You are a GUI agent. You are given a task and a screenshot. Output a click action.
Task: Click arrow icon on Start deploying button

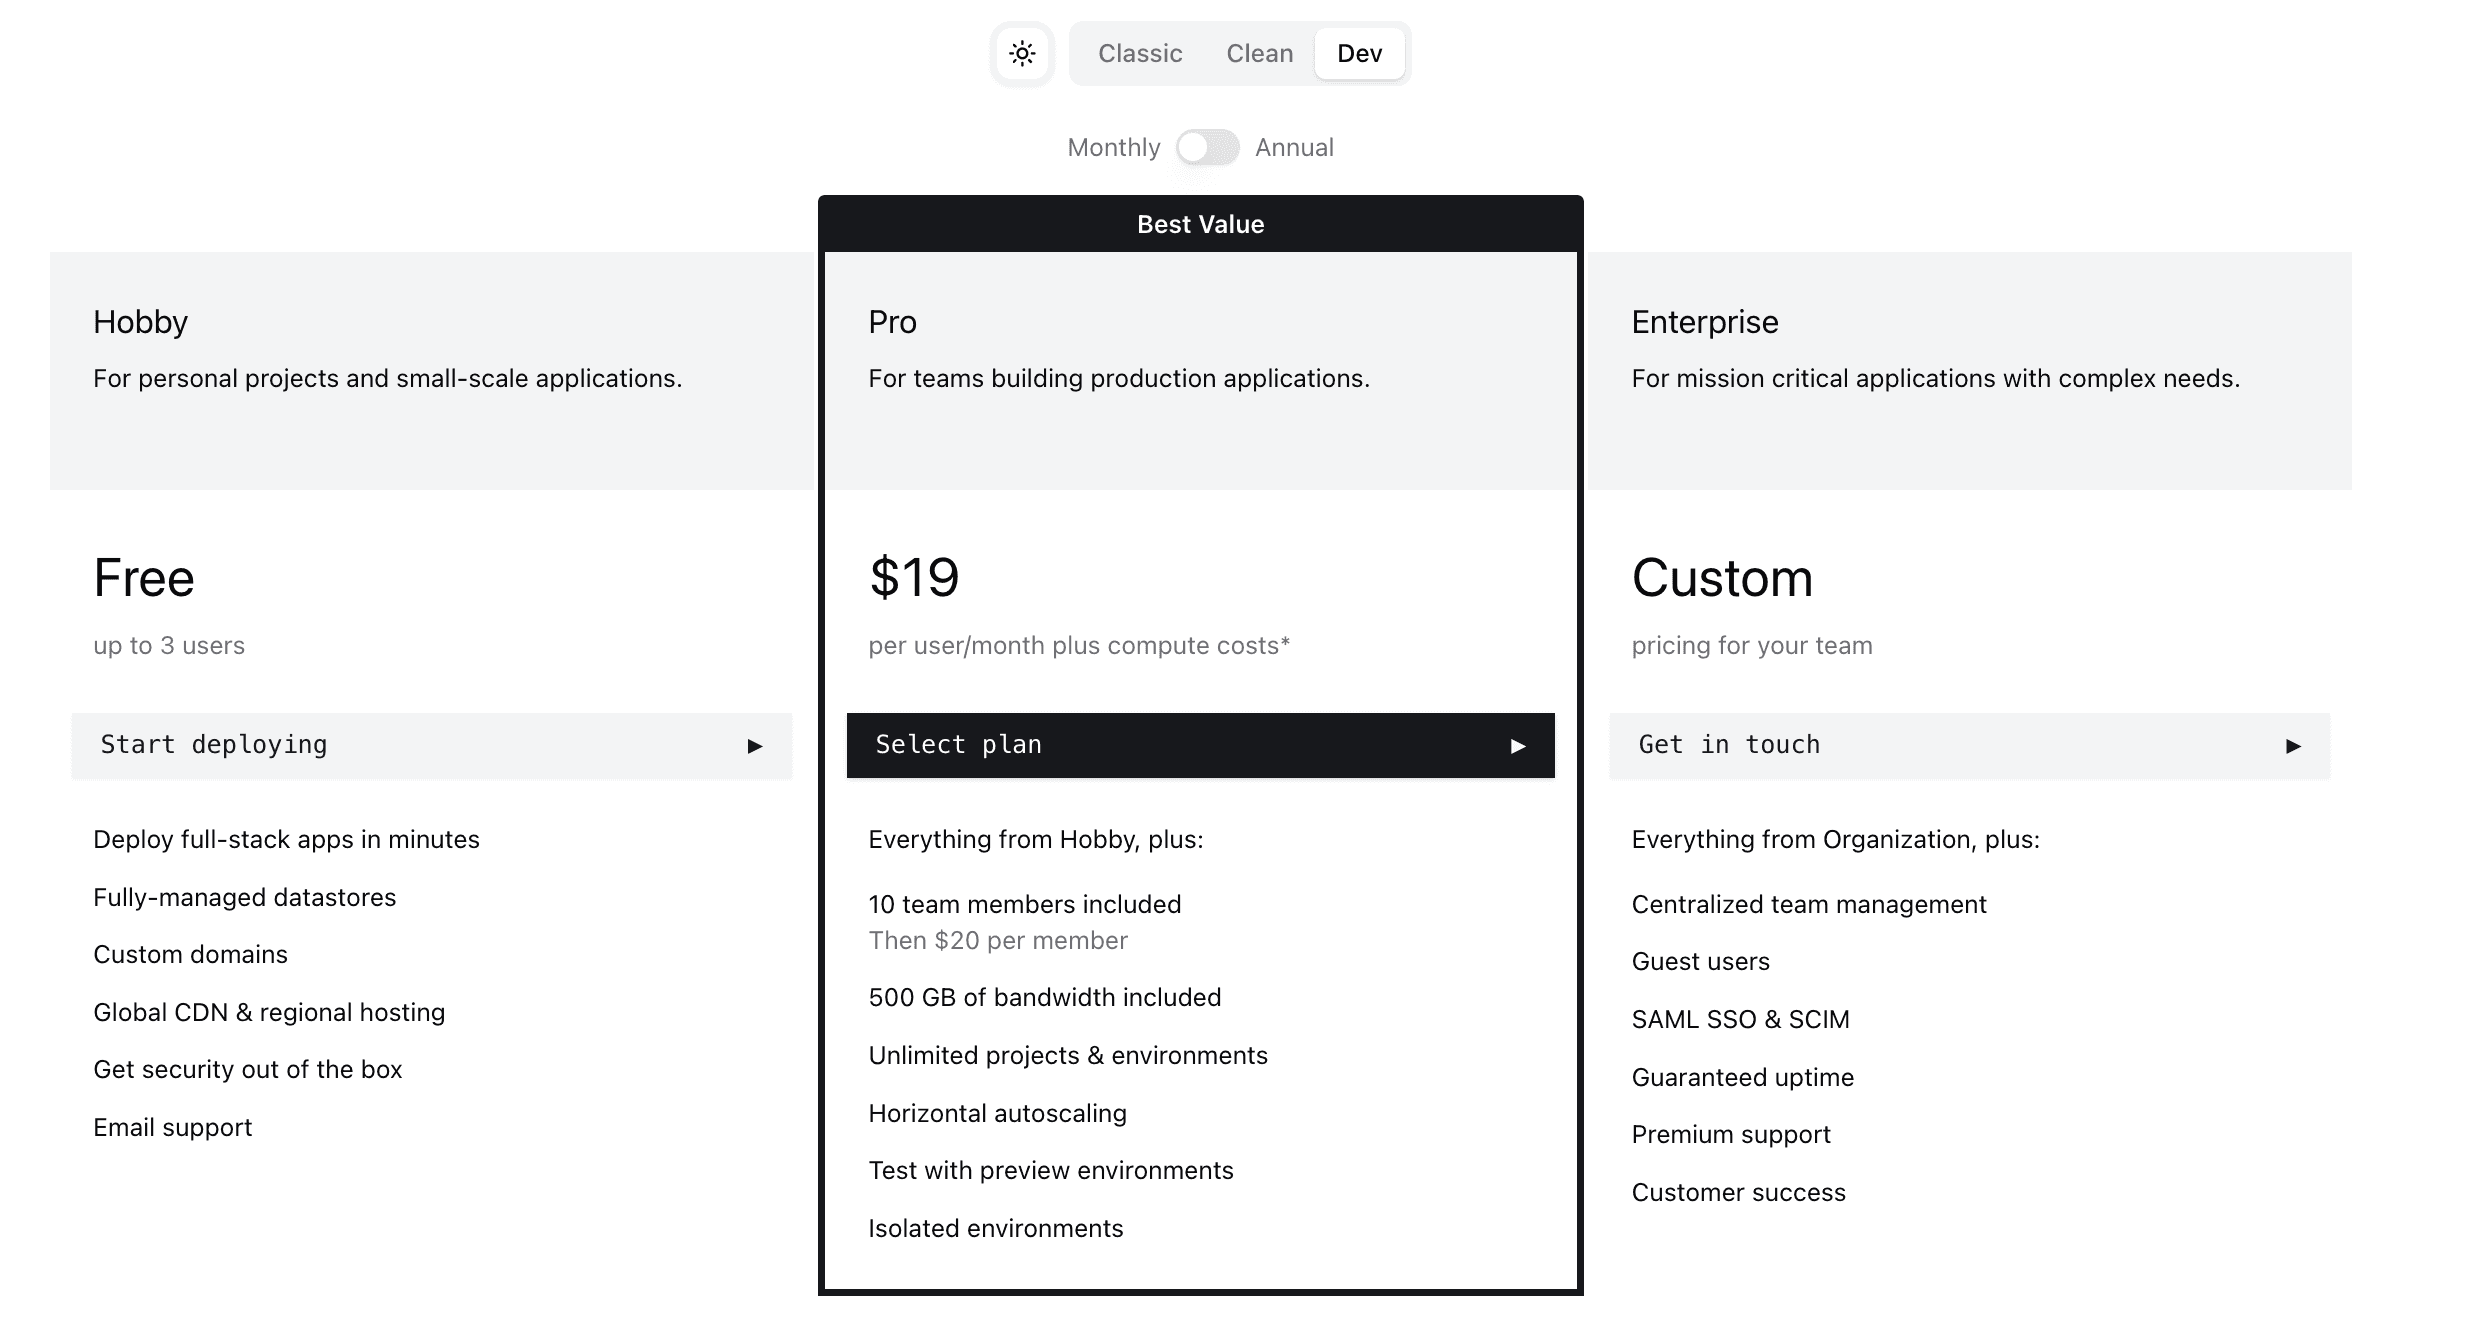(755, 746)
